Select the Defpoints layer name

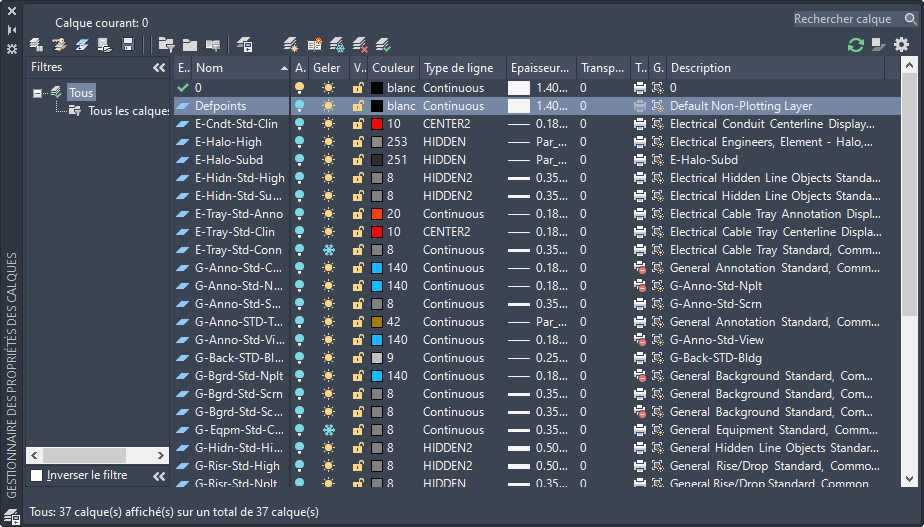220,106
